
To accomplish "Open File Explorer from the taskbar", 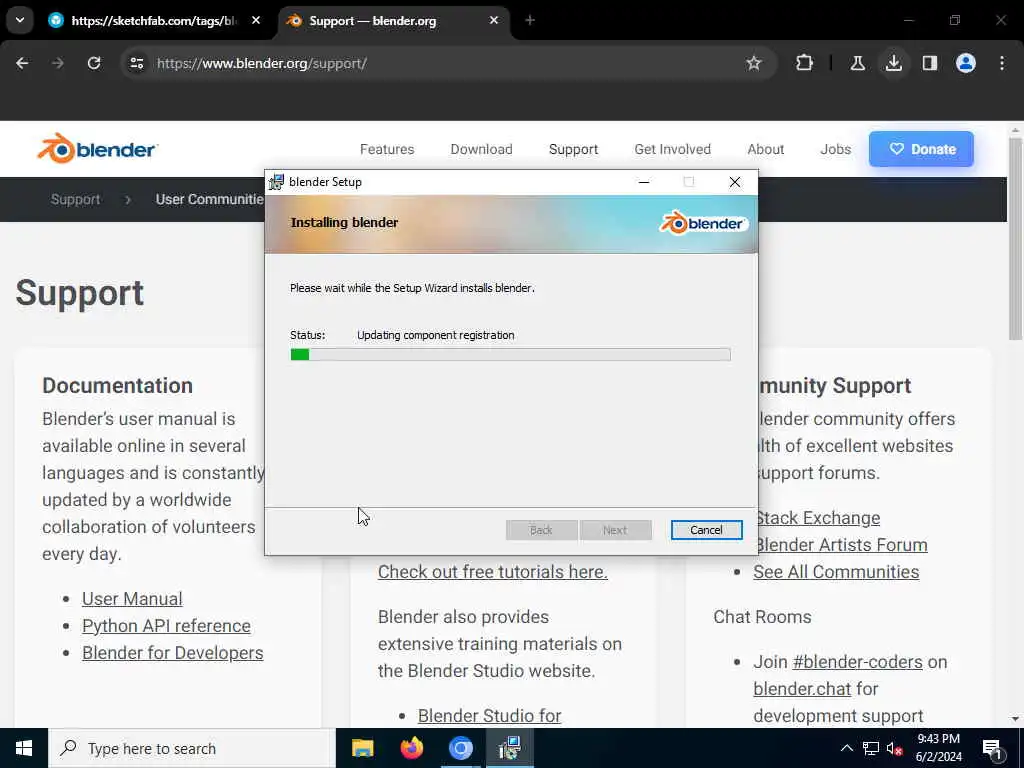I will click(x=362, y=748).
